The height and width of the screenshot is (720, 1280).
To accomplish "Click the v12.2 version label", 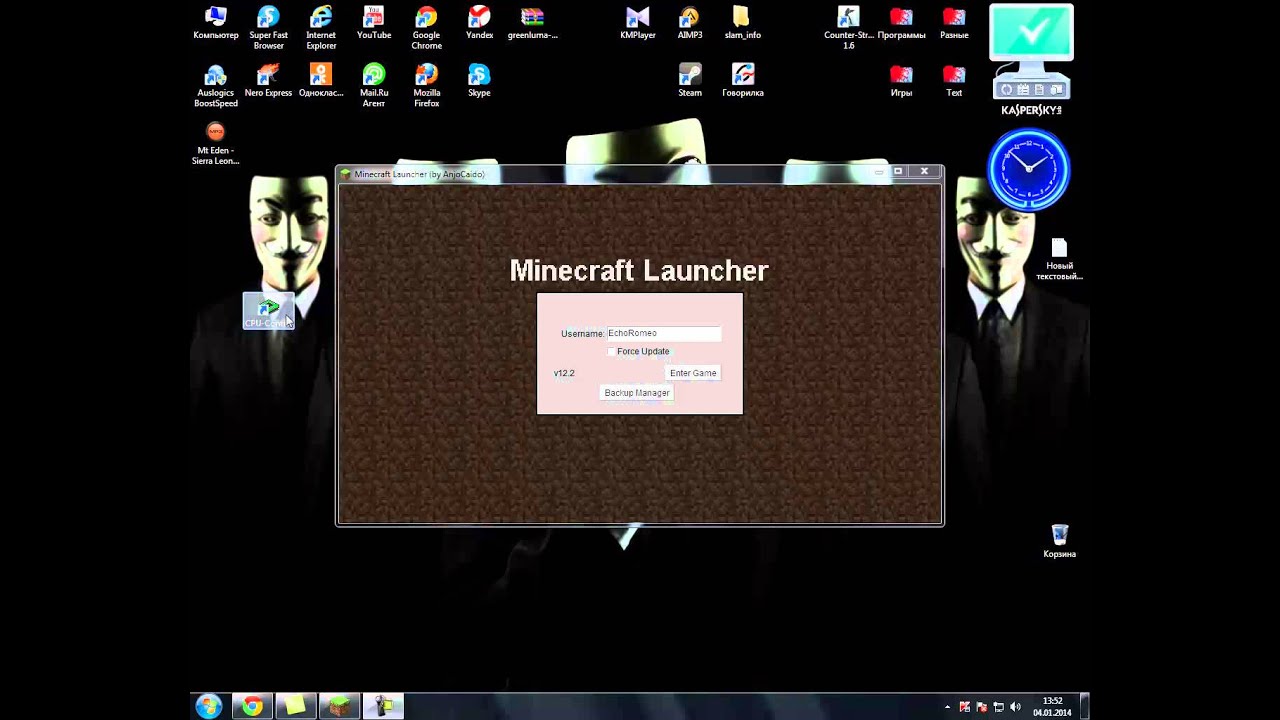I will pyautogui.click(x=564, y=373).
